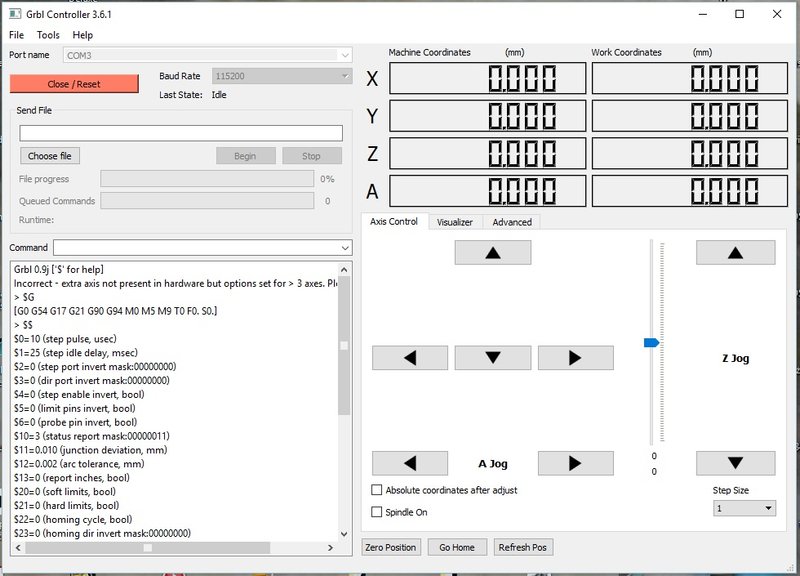Switch to the Visualizer tab
800x576 pixels.
click(455, 222)
